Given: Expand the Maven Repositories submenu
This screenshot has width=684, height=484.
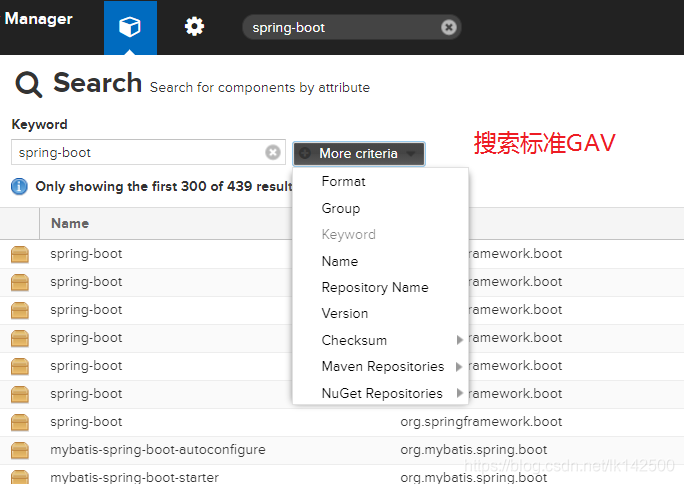Looking at the screenshot, I should (380, 367).
